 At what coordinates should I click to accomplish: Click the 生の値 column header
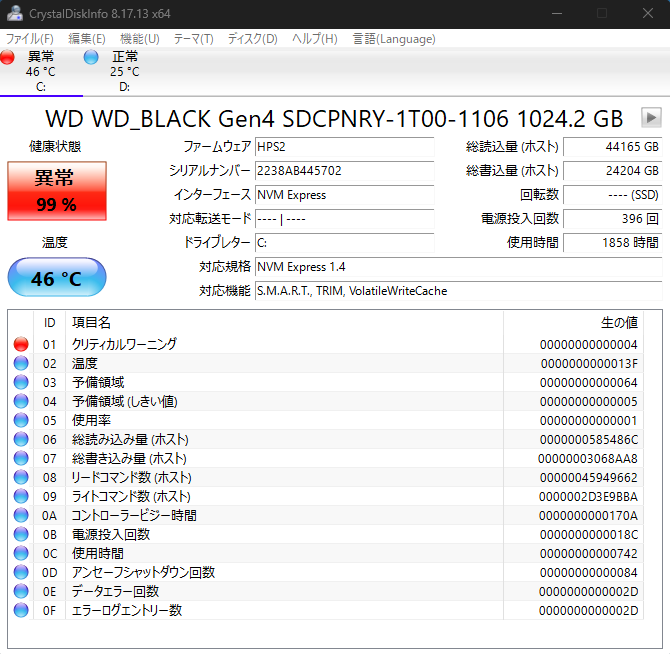pos(573,323)
